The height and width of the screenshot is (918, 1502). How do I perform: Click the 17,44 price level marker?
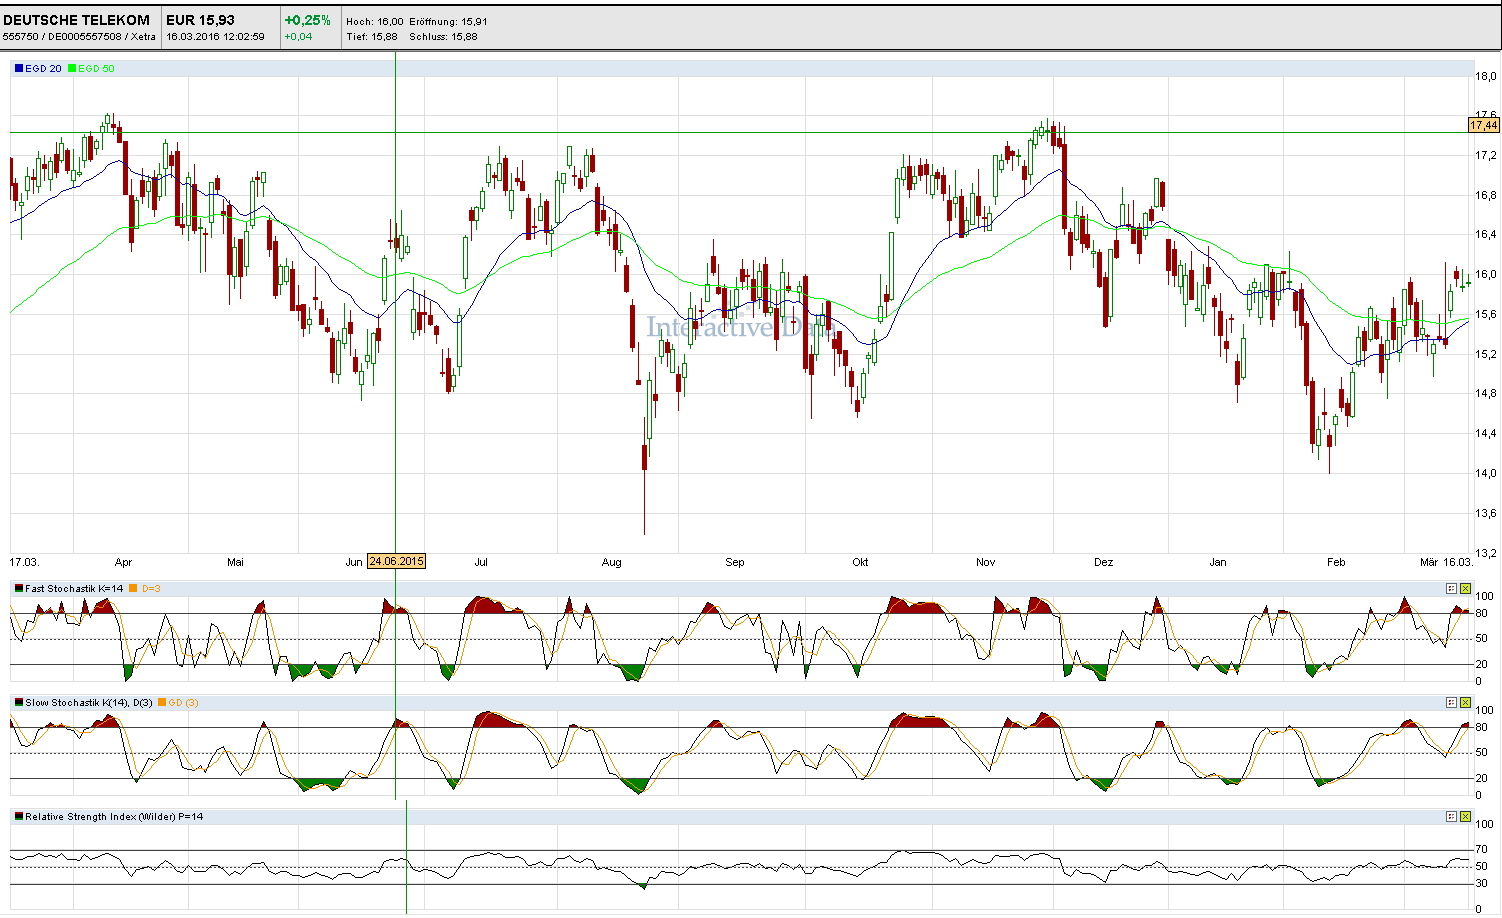tap(1483, 125)
